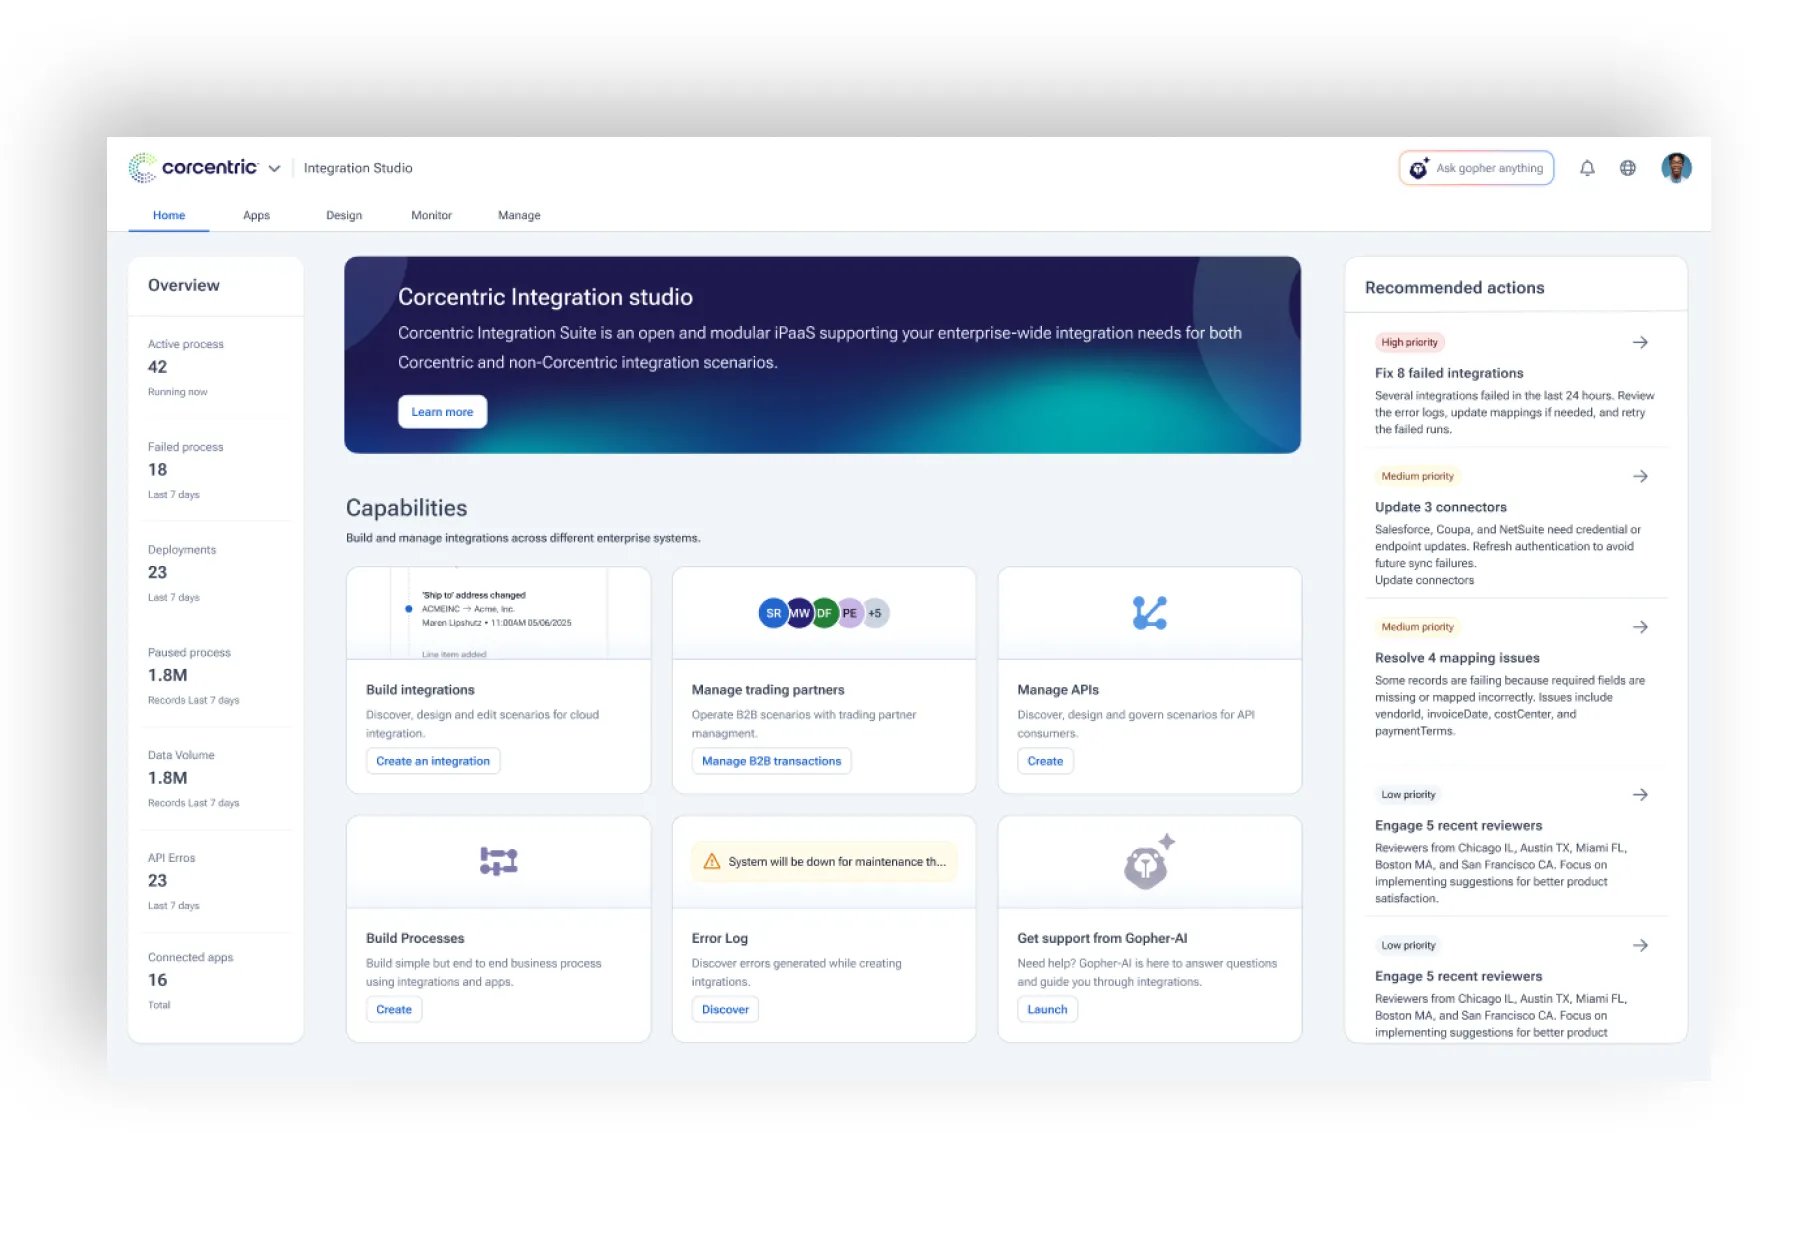1817x1249 pixels.
Task: Click Manage B2B transactions button
Action: (x=771, y=761)
